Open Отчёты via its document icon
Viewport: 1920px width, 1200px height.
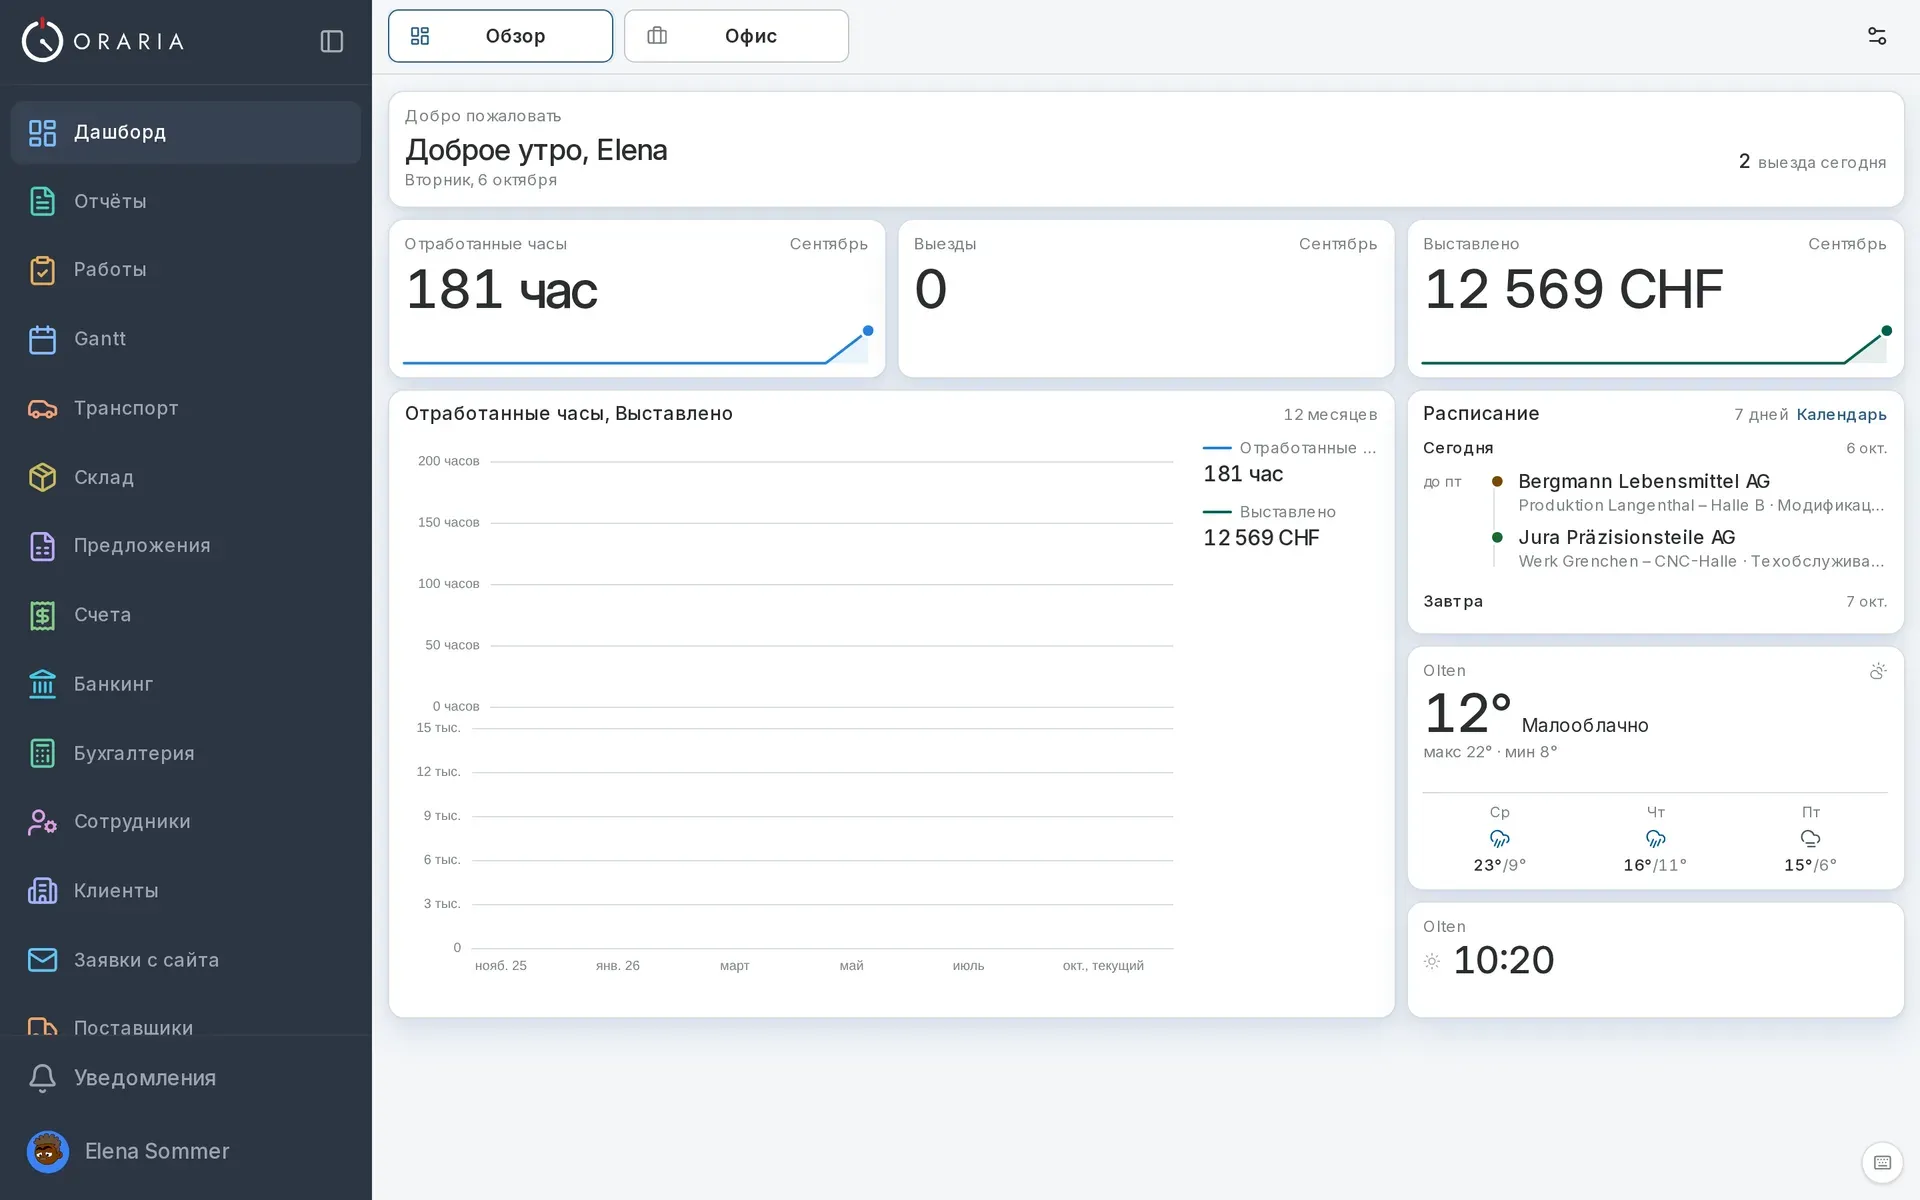42,201
